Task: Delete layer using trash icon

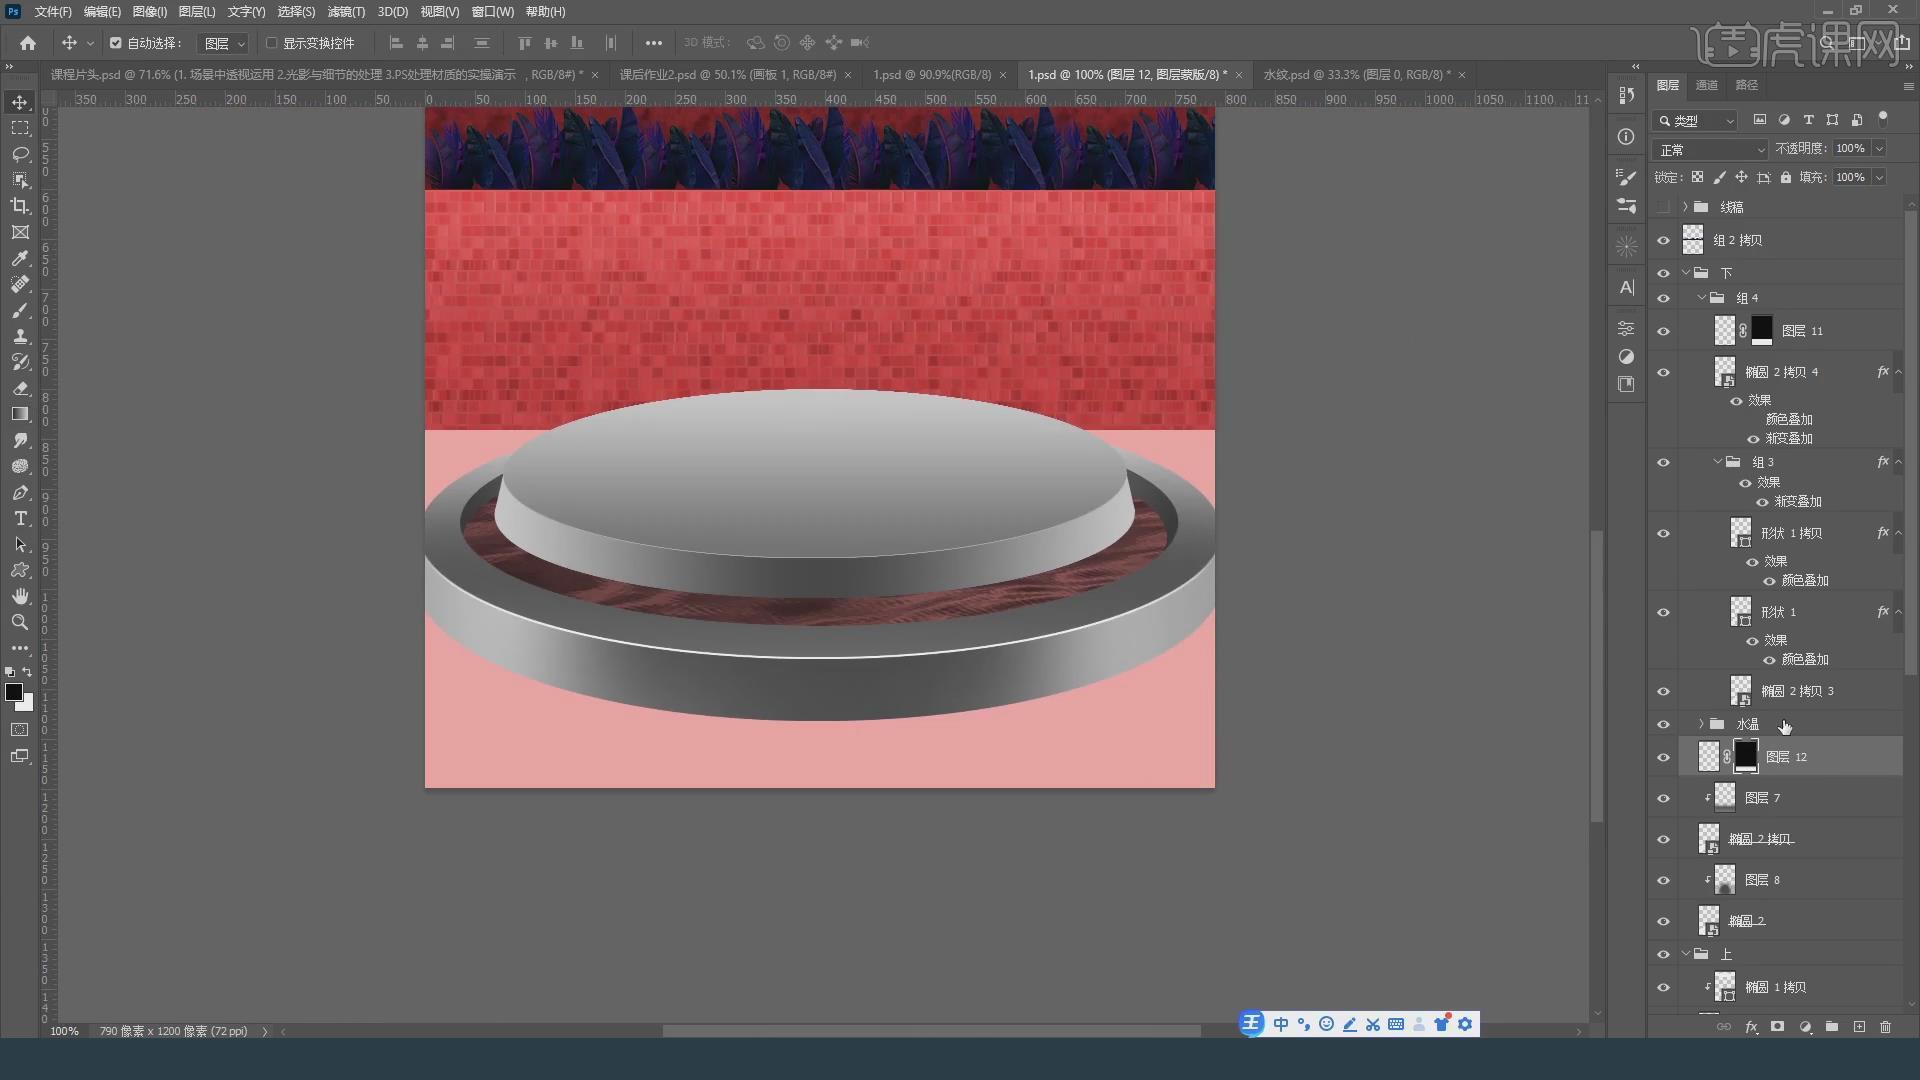Action: pos(1885,1027)
